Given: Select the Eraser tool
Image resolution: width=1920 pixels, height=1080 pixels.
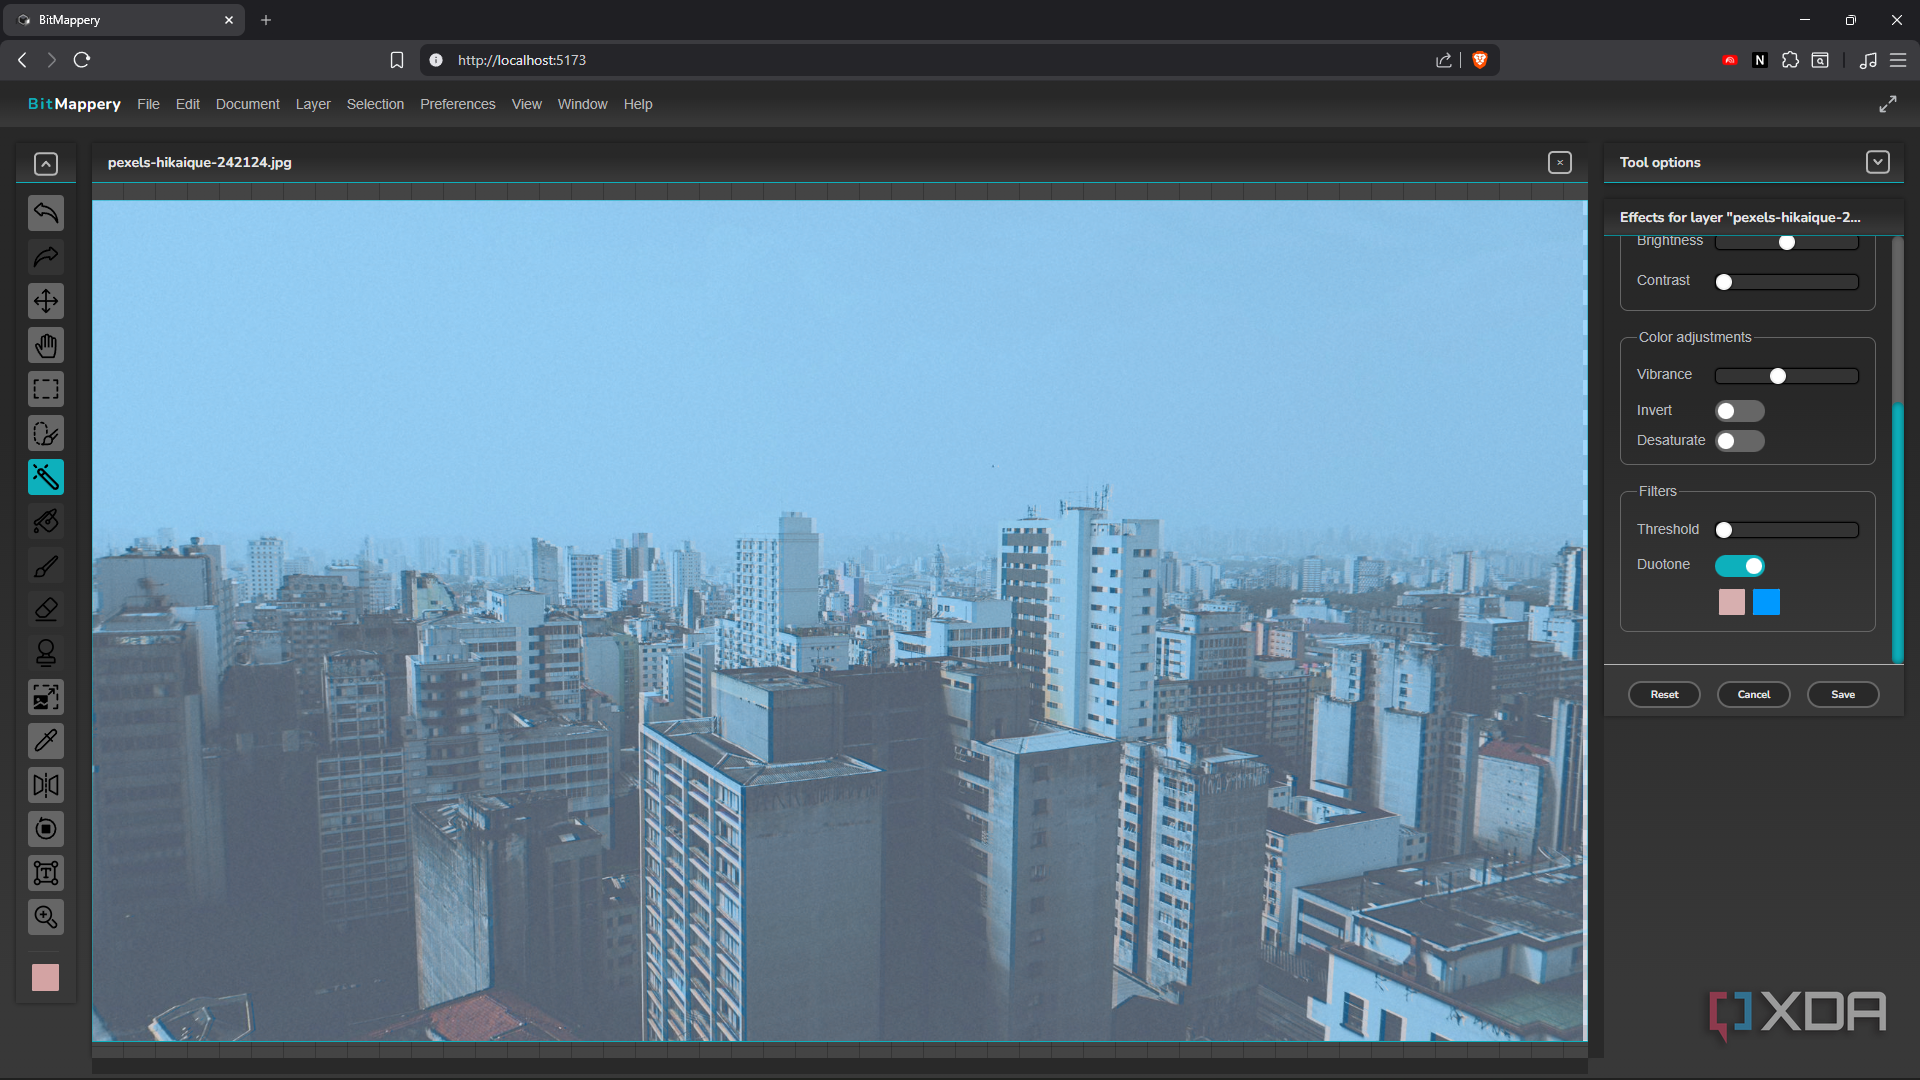Looking at the screenshot, I should [x=46, y=609].
